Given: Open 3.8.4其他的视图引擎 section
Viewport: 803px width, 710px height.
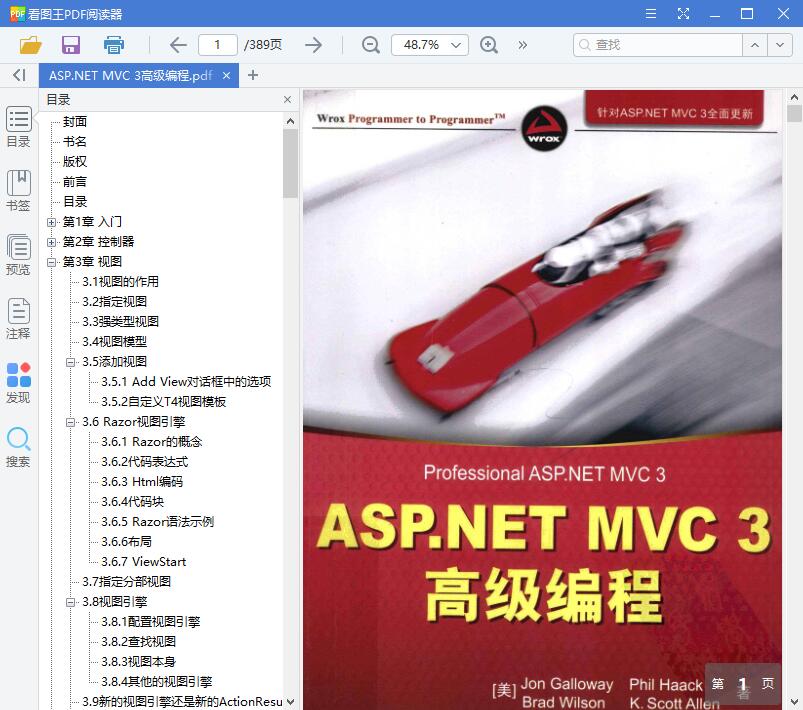Looking at the screenshot, I should pyautogui.click(x=156, y=681).
